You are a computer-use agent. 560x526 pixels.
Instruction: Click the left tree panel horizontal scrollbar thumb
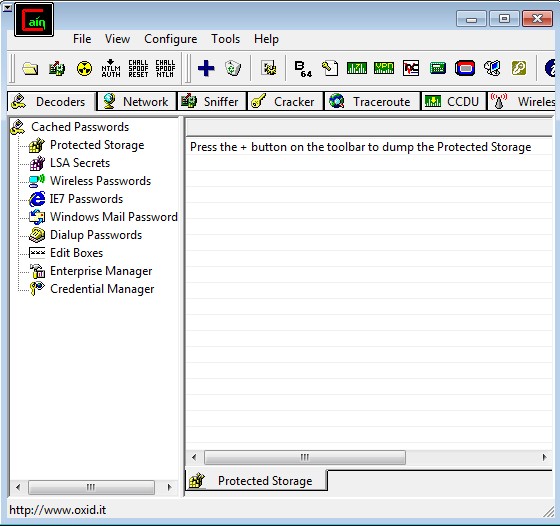click(x=91, y=487)
